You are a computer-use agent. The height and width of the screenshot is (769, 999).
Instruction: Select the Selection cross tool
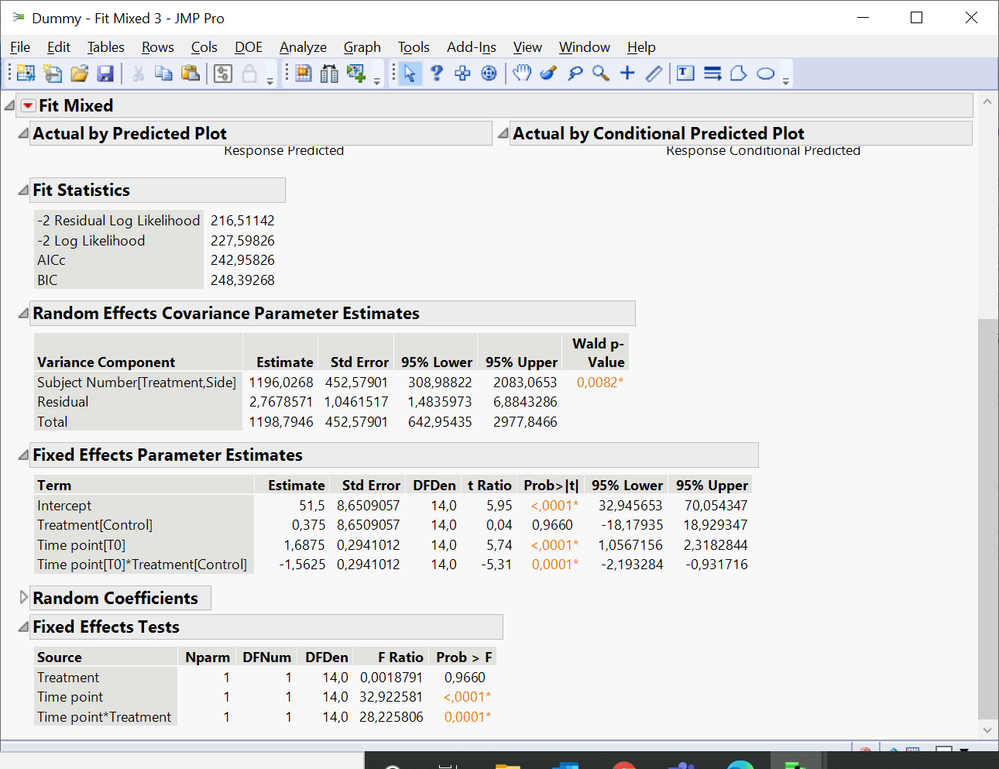point(463,73)
